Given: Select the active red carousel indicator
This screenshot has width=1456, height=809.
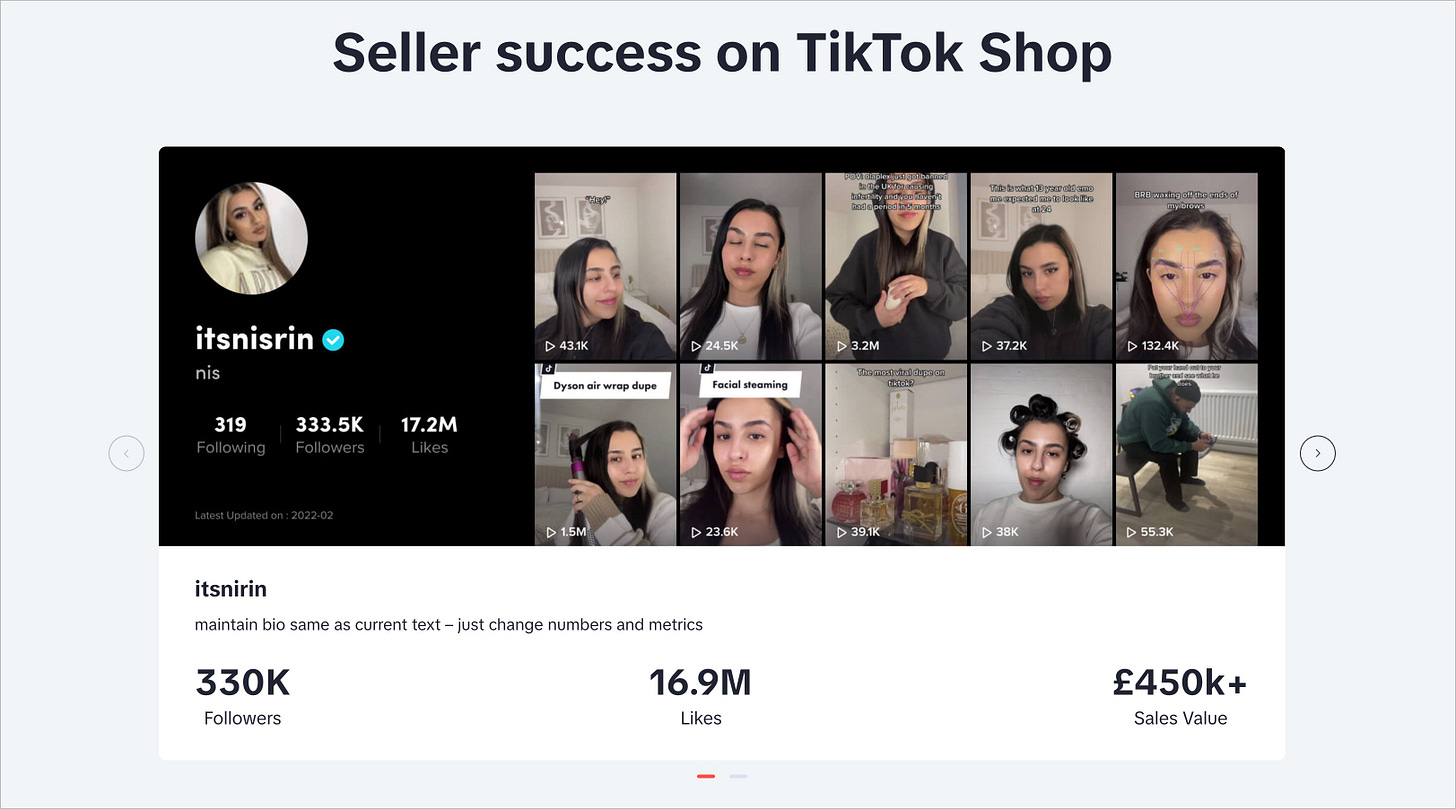Looking at the screenshot, I should point(706,776).
